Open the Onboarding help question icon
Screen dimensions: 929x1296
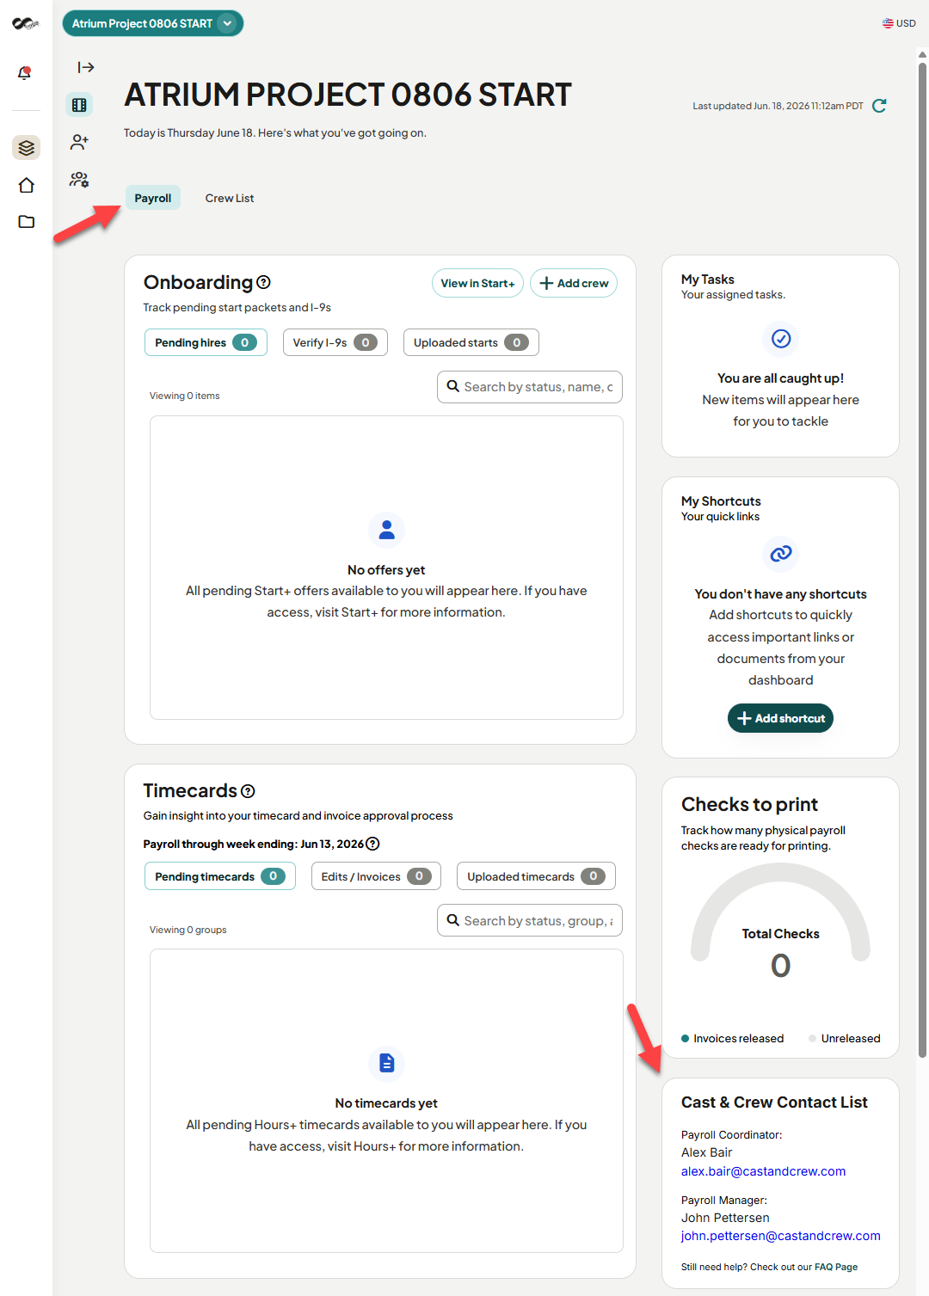click(264, 283)
